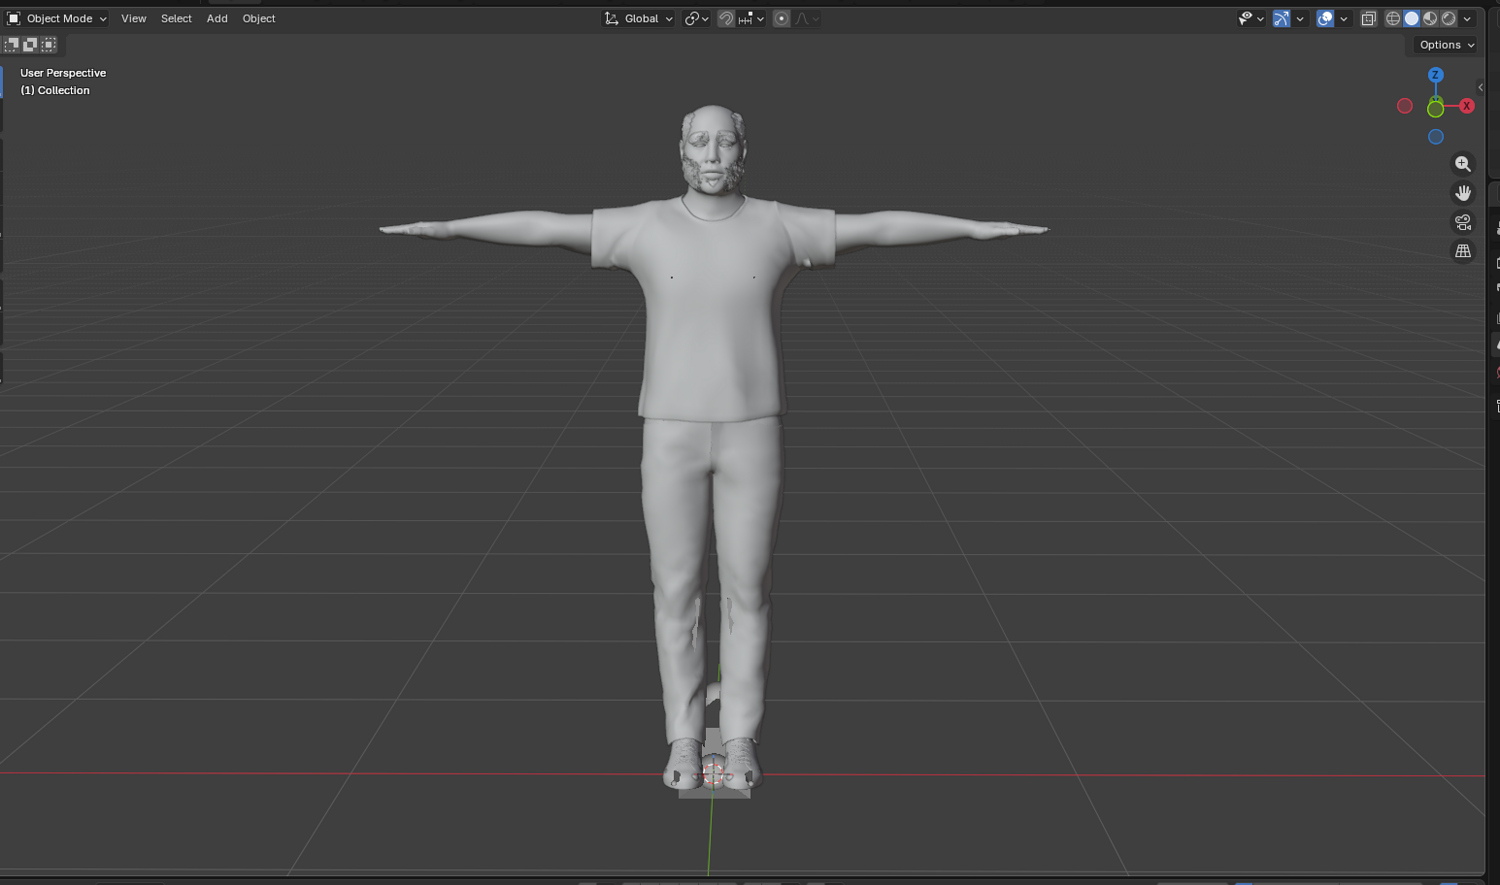Open the Global transform orientation dropdown
This screenshot has width=1500, height=885.
[639, 18]
